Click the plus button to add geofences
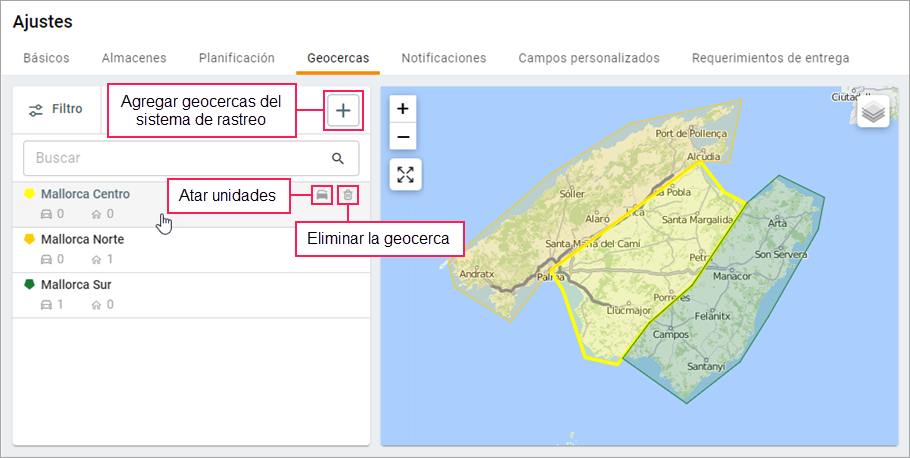This screenshot has width=910, height=458. coord(343,111)
